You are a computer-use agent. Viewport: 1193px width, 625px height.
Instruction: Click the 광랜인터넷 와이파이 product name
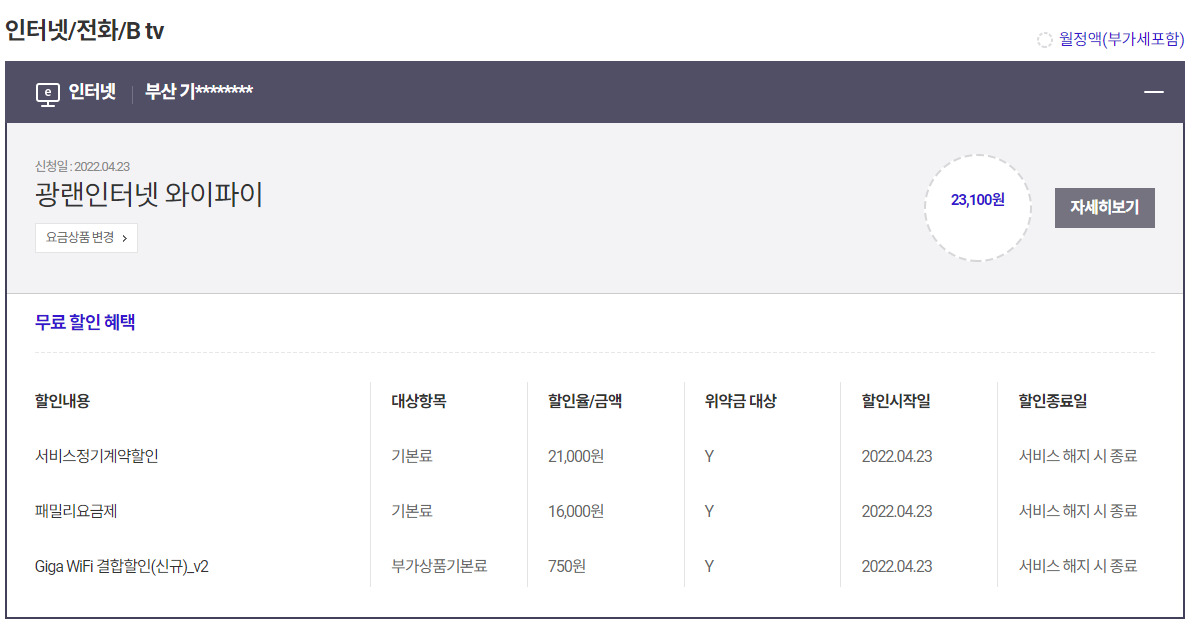click(x=149, y=194)
